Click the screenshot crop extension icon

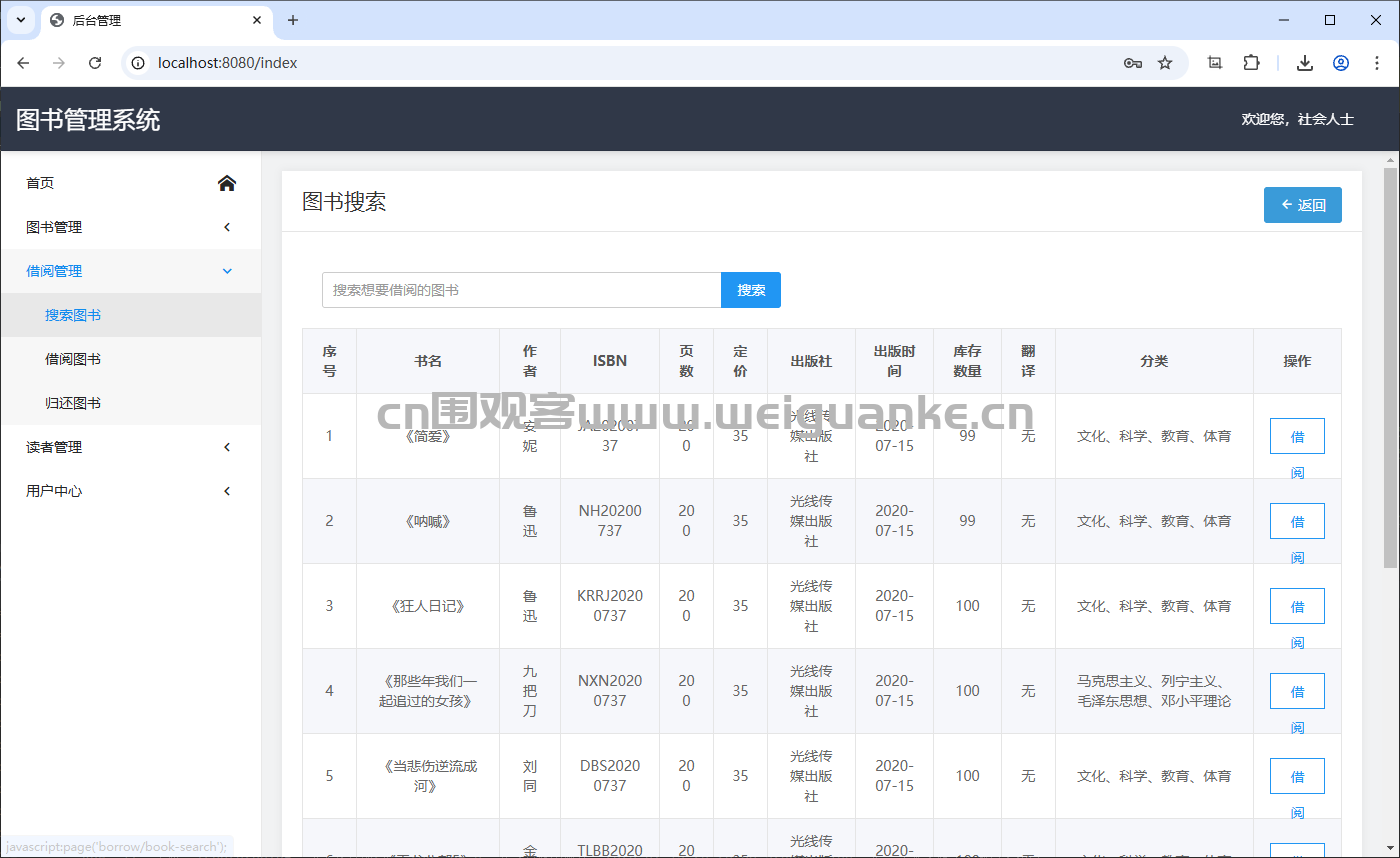[x=1215, y=63]
